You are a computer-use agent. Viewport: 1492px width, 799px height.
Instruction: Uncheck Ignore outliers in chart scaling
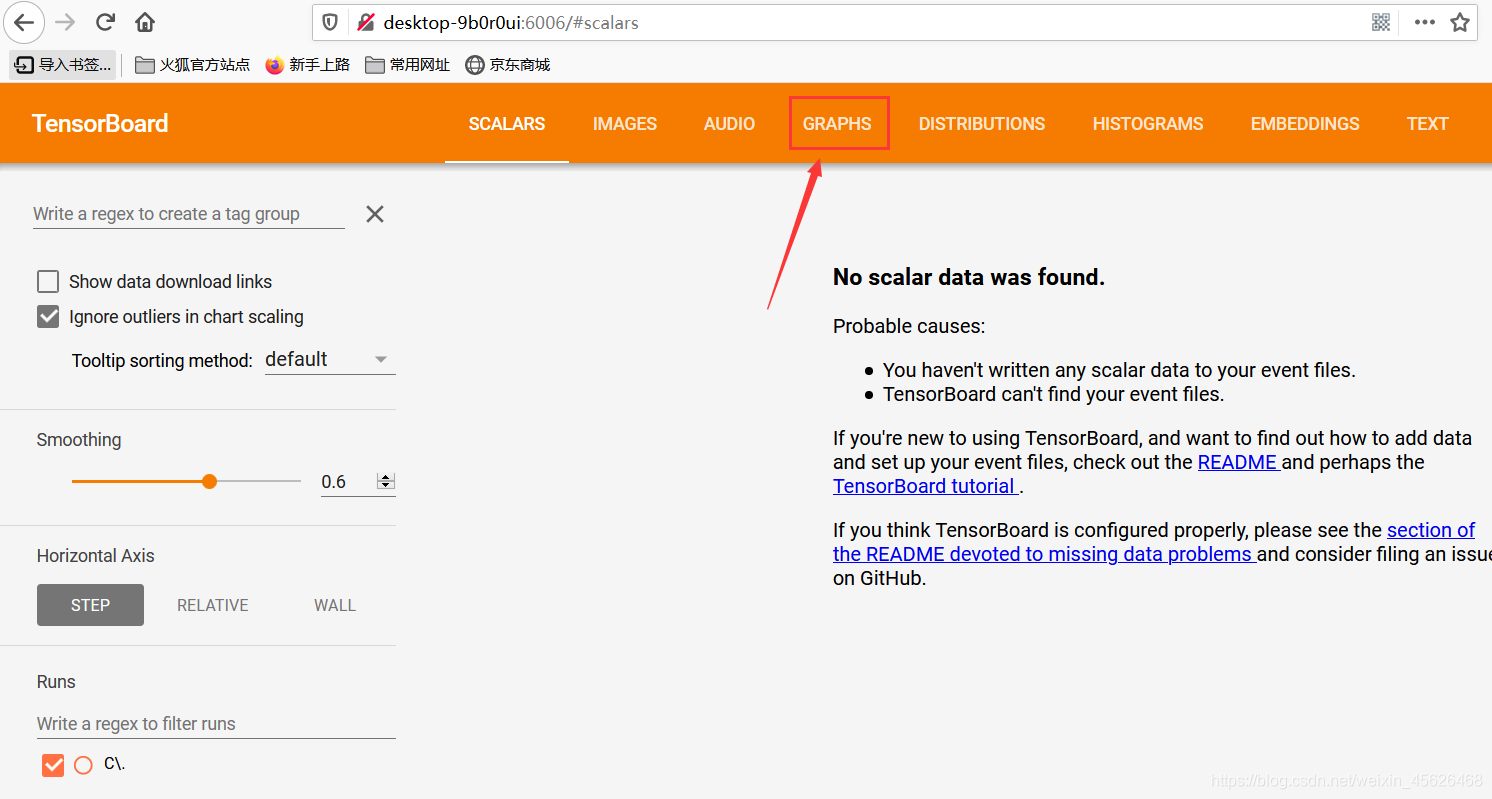48,317
